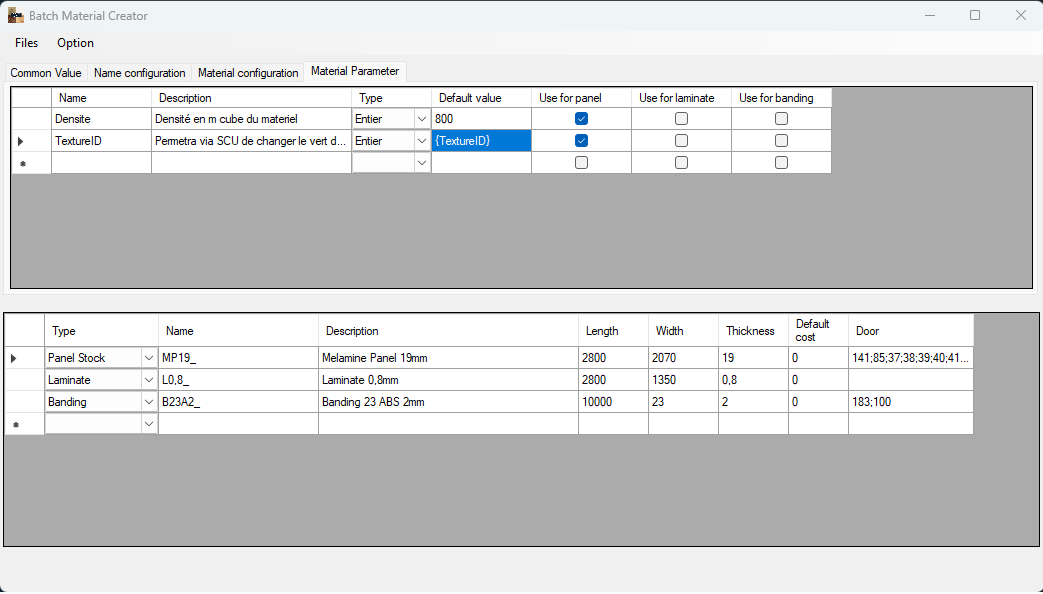Check Use for banding for Densite

click(782, 118)
